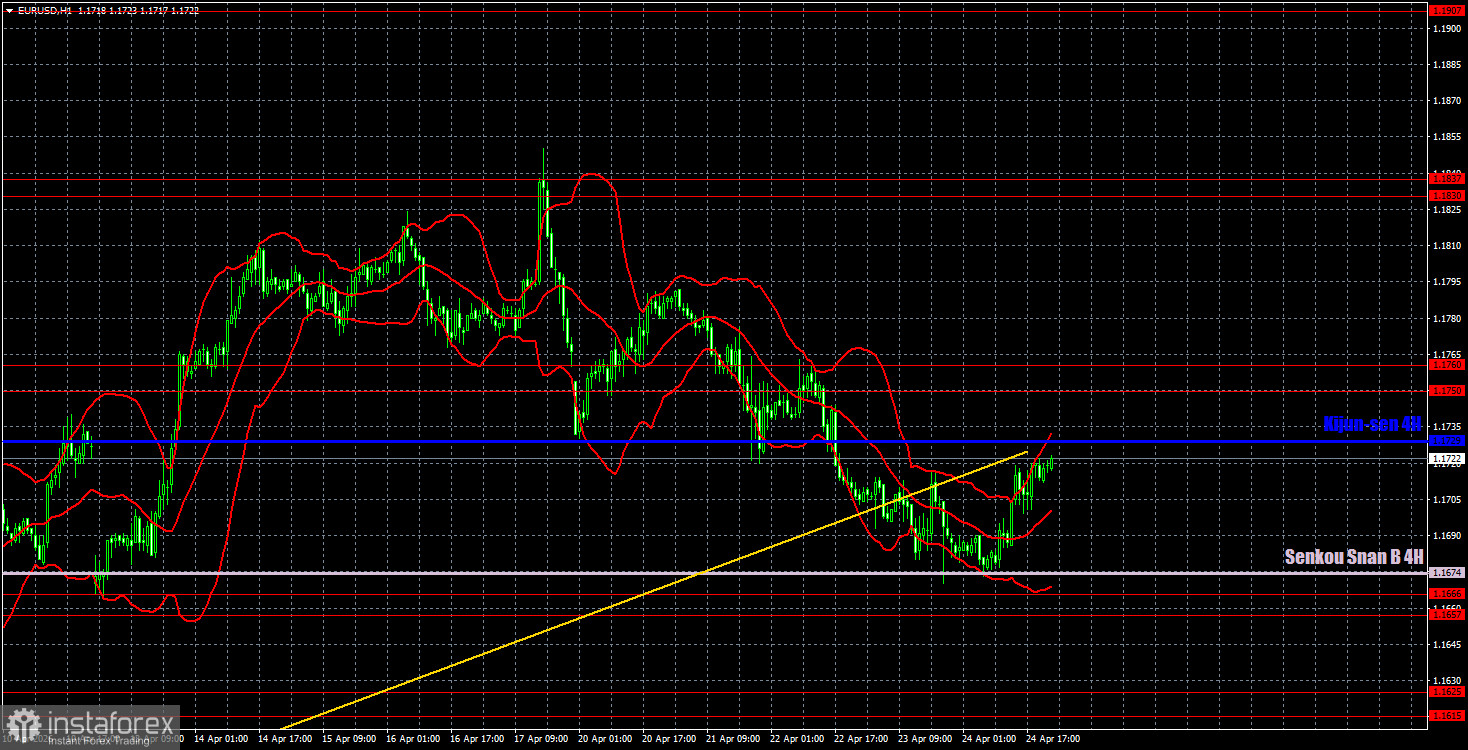Image resolution: width=1468 pixels, height=750 pixels.
Task: Click the 15 Apr 09:00 time label
Action: coord(351,740)
